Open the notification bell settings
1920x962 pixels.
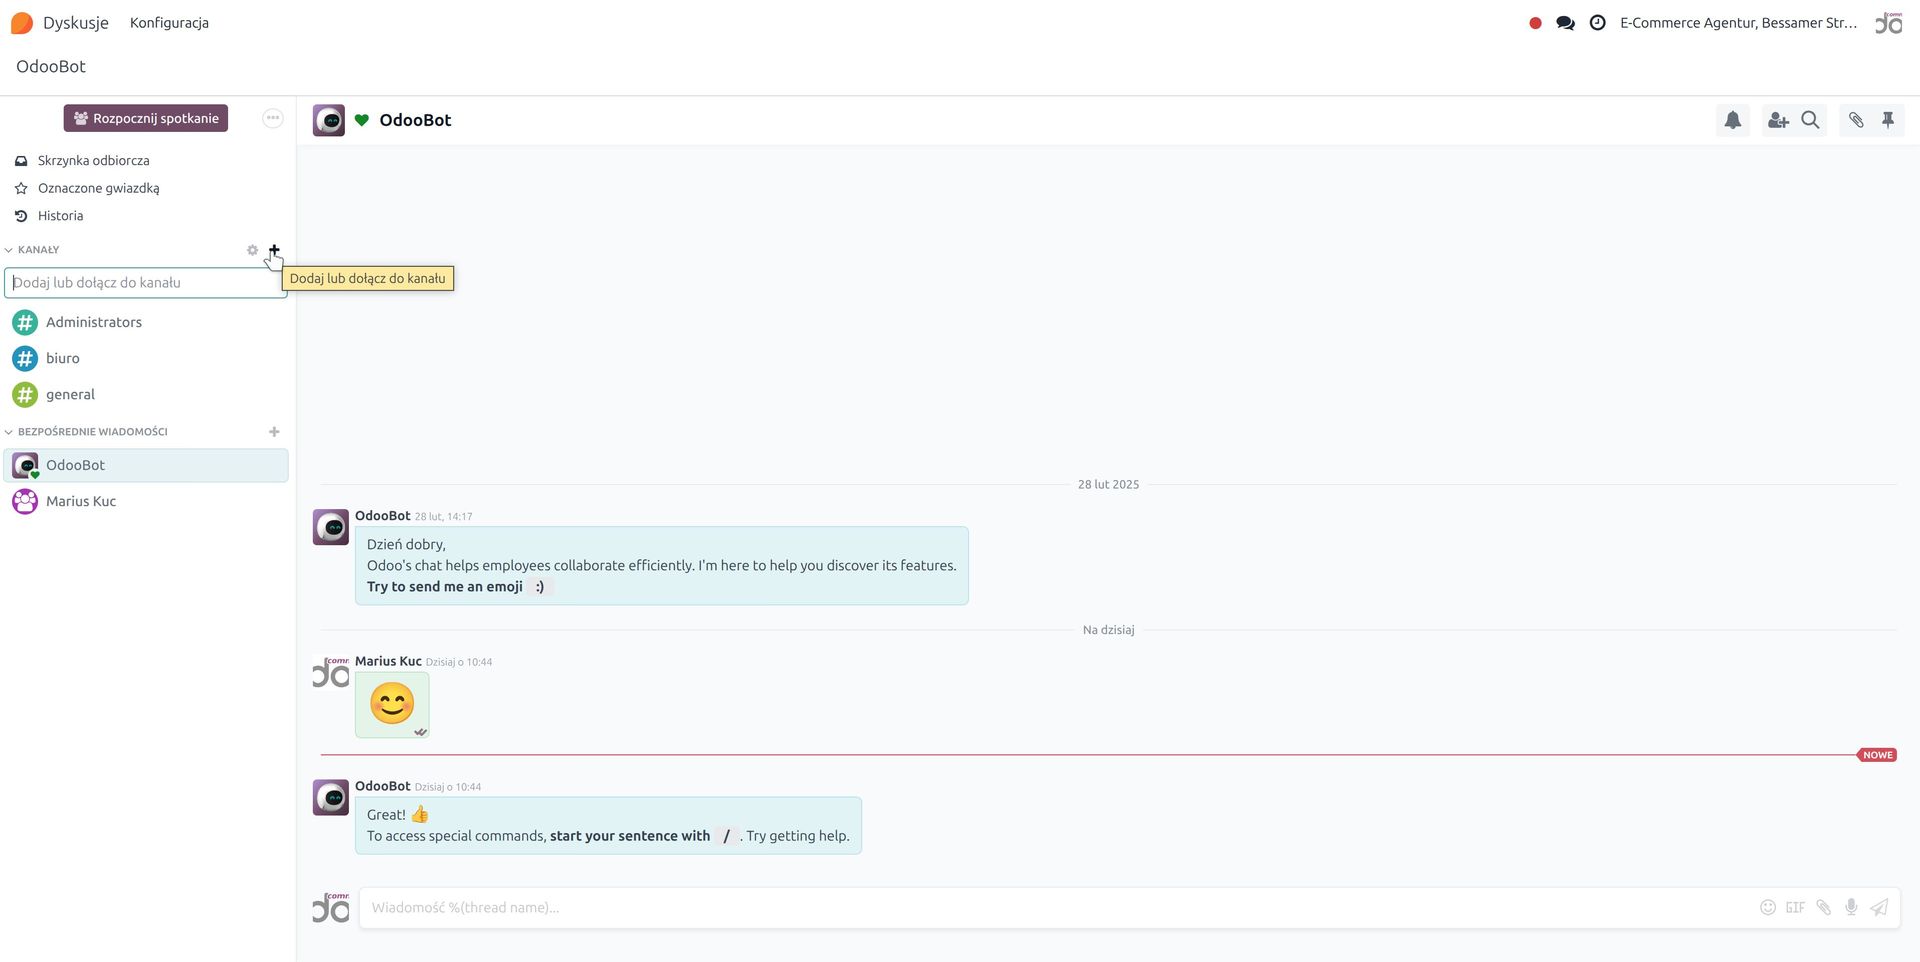(1733, 120)
